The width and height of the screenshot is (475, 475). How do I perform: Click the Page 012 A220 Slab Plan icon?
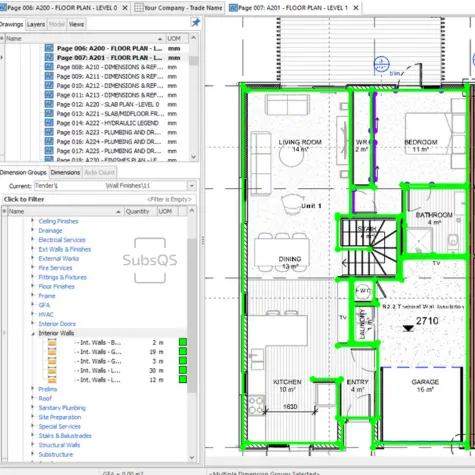(x=49, y=104)
